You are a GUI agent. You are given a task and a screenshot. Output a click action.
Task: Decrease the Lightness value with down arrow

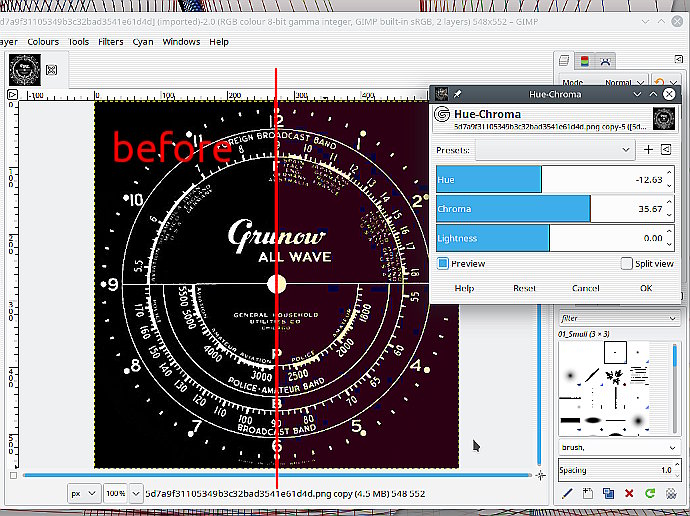669,245
